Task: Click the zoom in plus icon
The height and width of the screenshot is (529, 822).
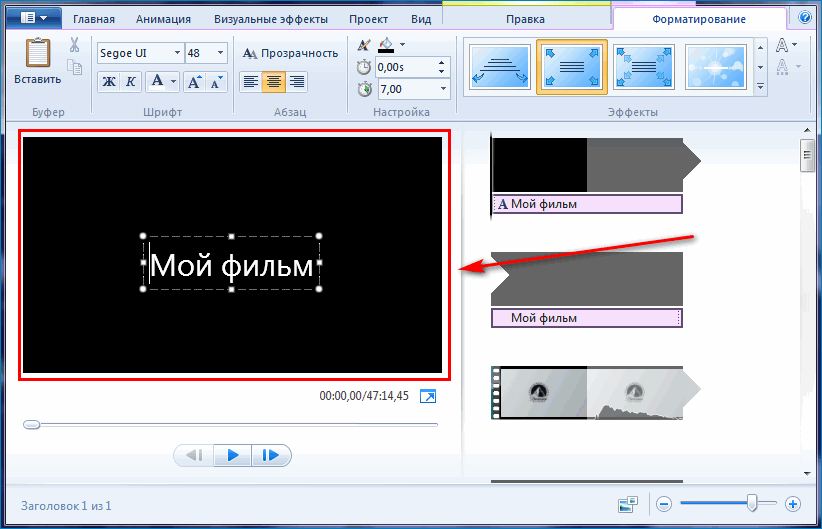Action: coord(793,505)
